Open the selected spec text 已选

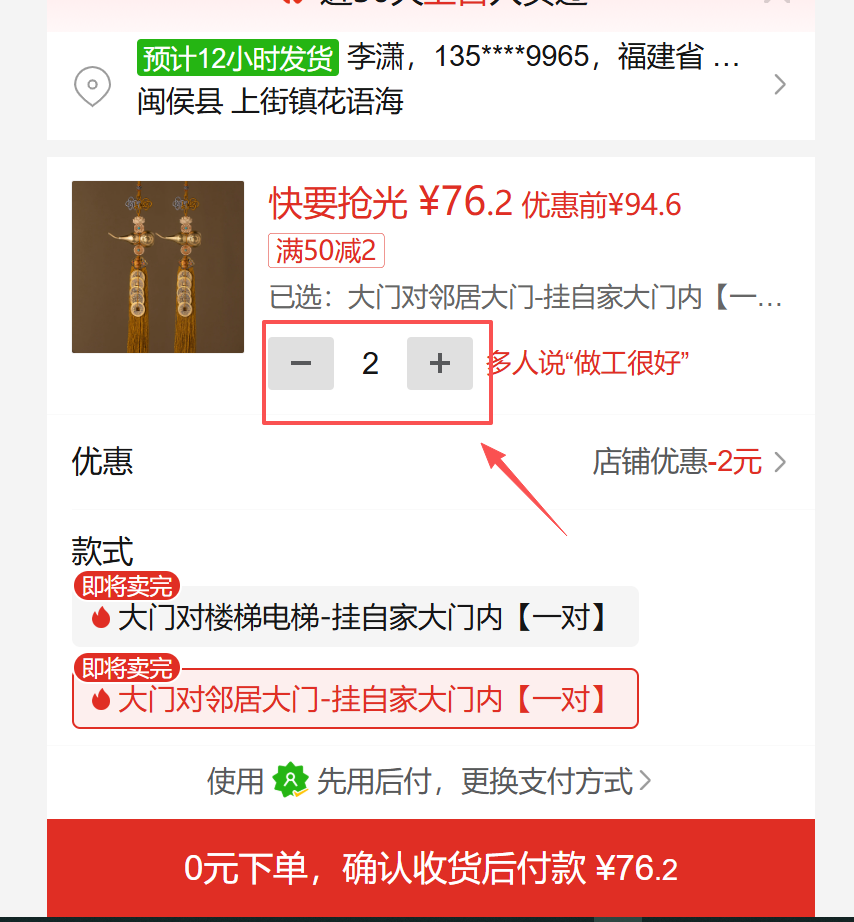point(526,297)
